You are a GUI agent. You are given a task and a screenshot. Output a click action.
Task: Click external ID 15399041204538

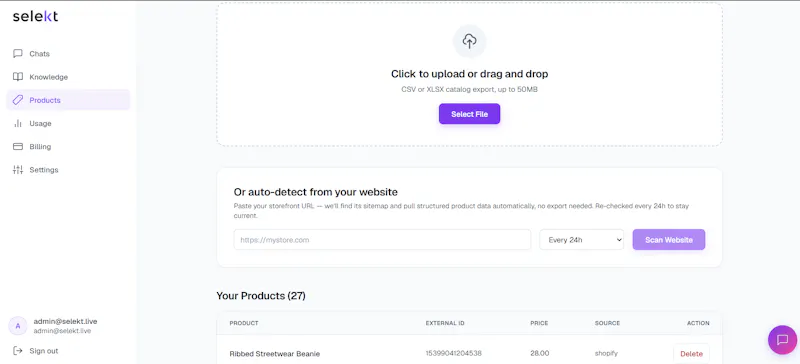tap(454, 353)
